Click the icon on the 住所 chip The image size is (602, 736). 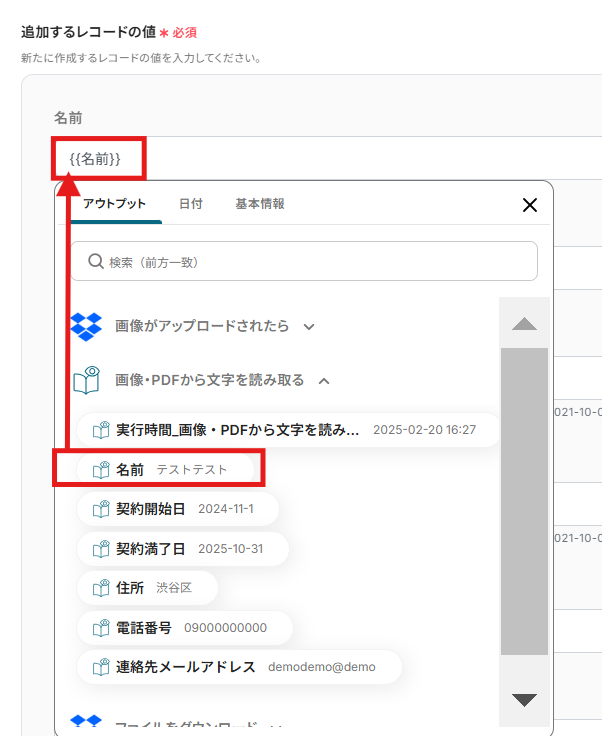pos(101,588)
